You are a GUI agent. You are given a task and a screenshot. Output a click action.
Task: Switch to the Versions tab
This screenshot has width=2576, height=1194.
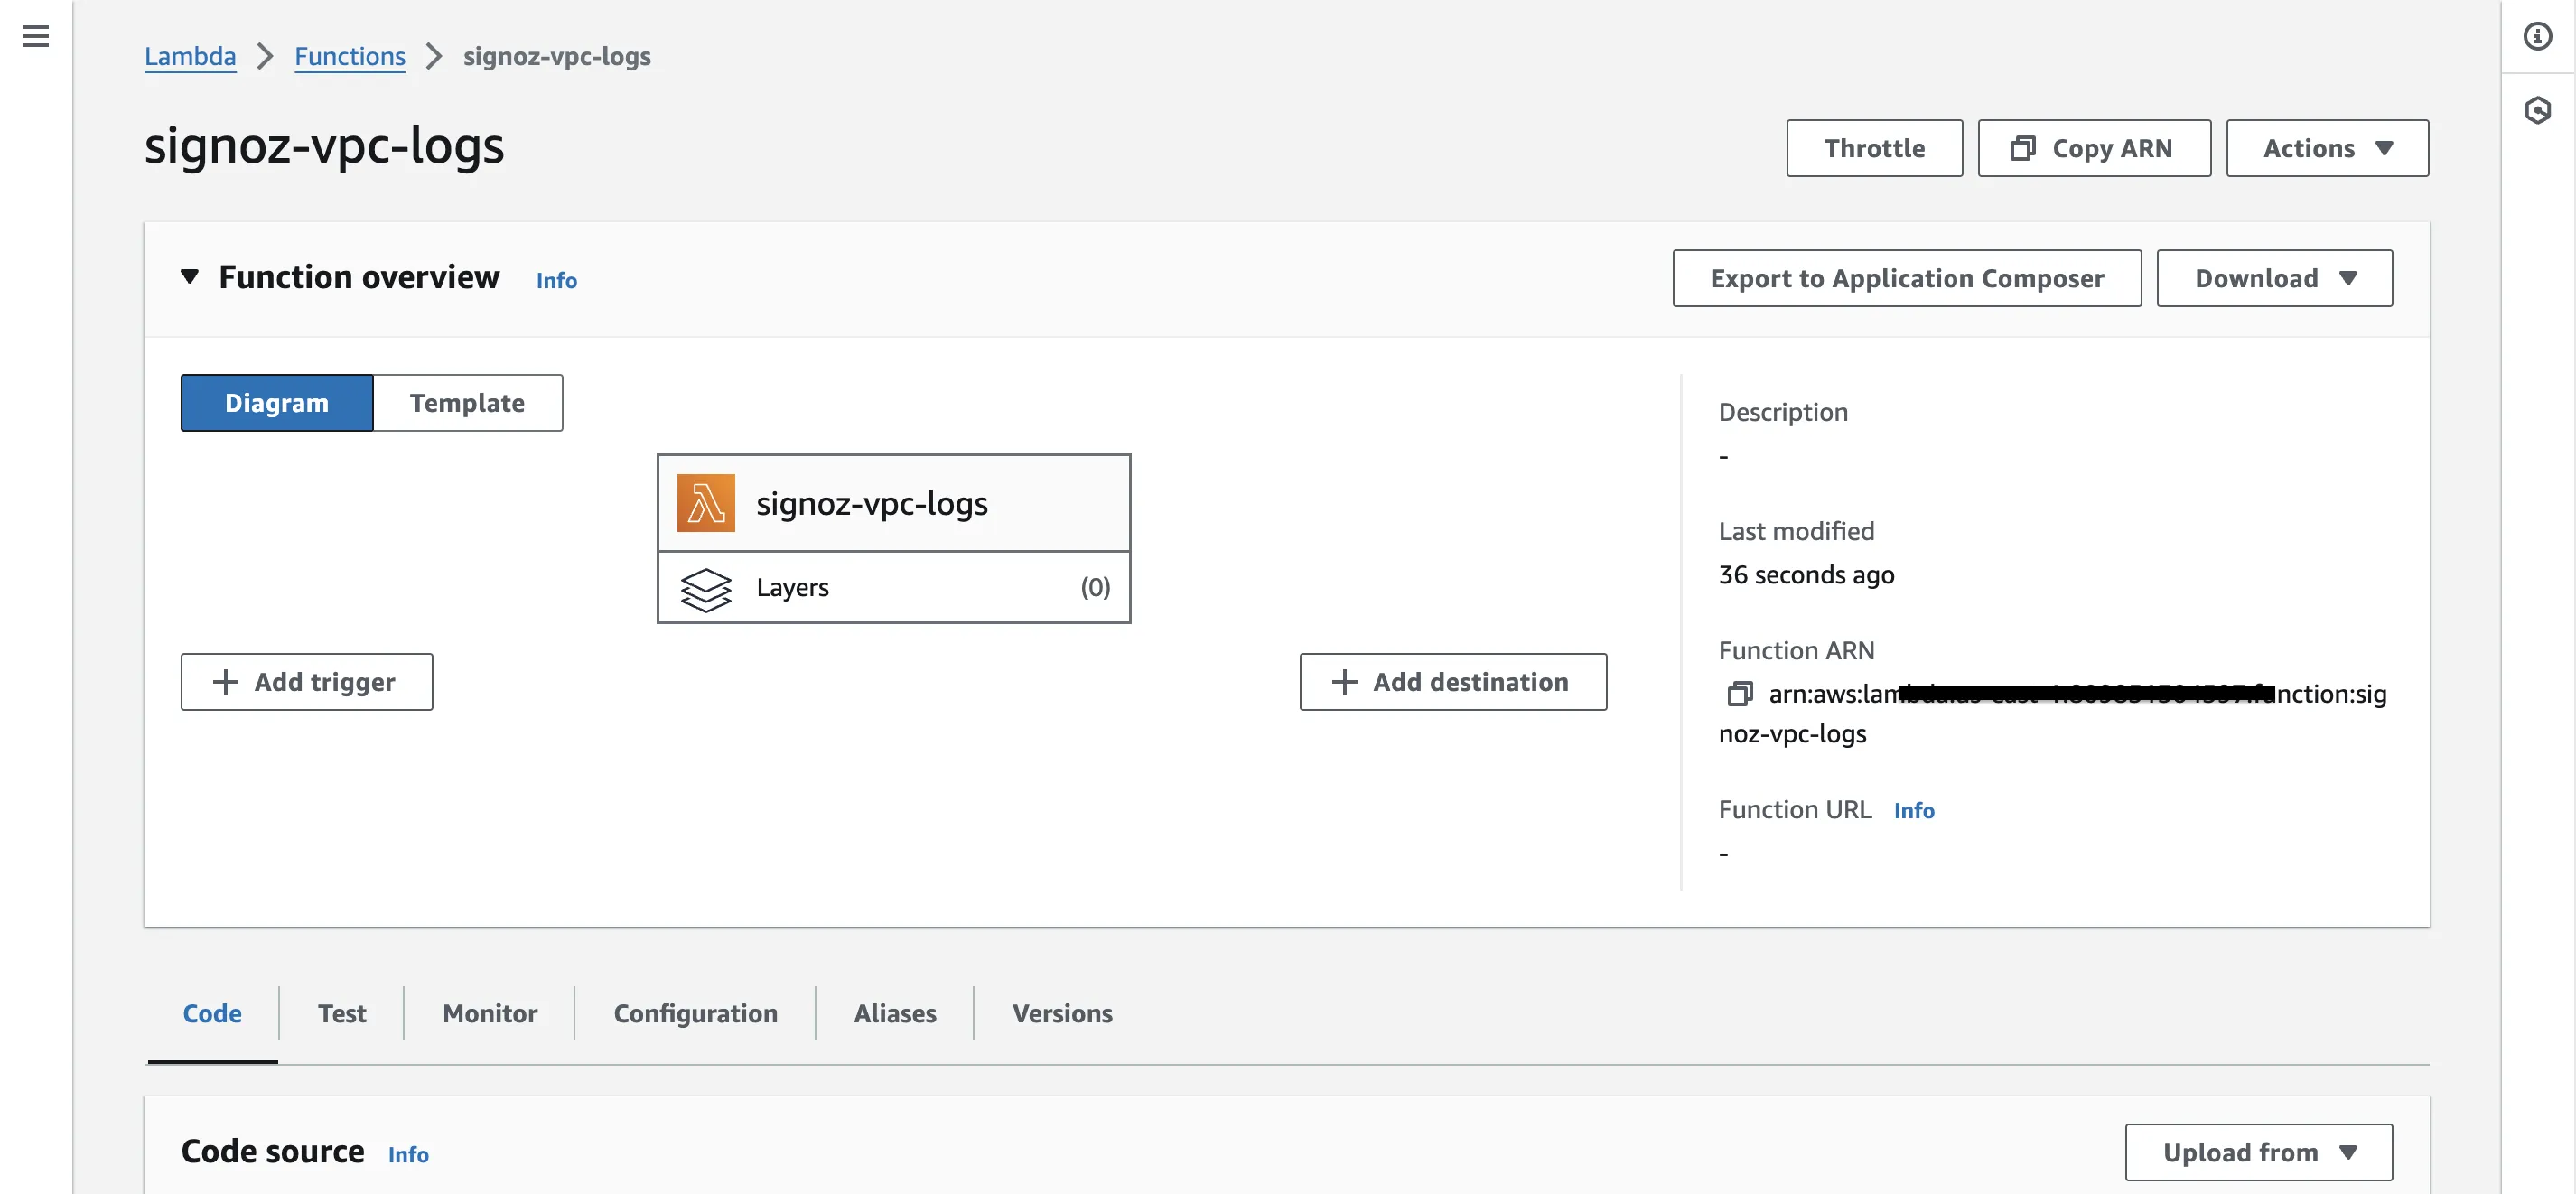click(1062, 1013)
